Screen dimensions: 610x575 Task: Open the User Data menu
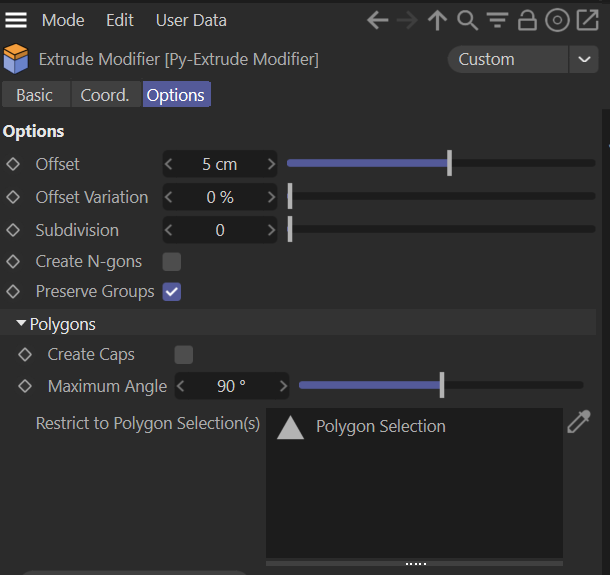tap(191, 20)
